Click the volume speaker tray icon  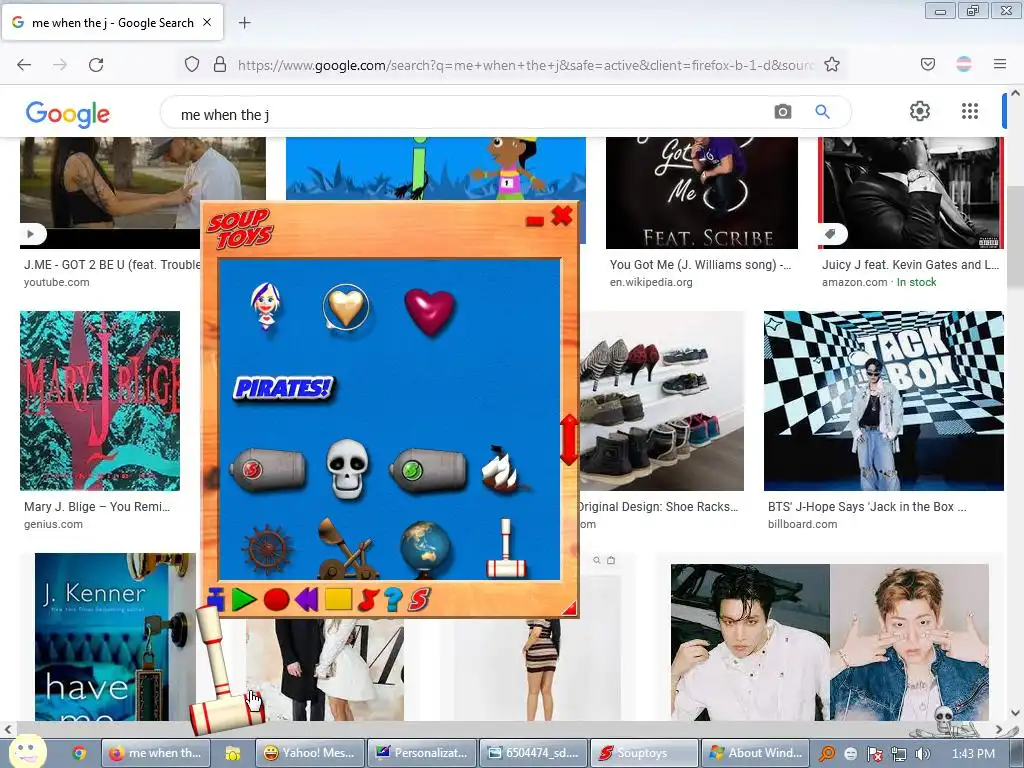922,754
